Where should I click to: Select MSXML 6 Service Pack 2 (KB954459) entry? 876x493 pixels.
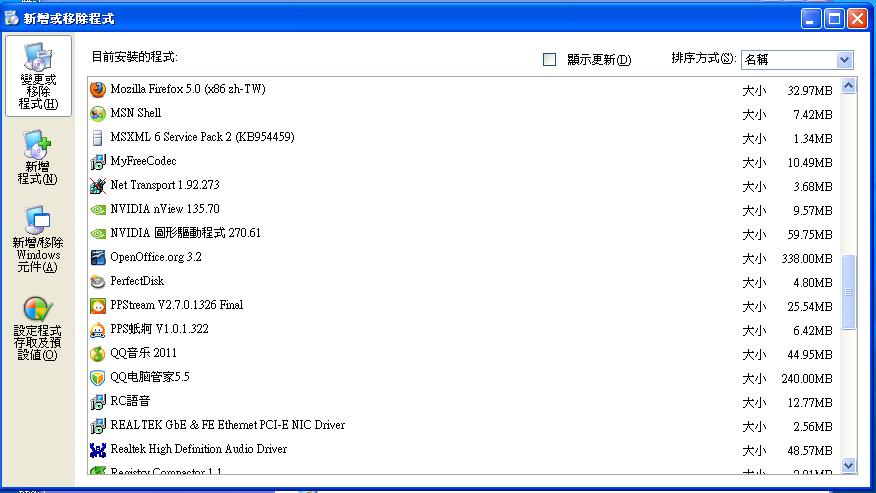pyautogui.click(x=464, y=138)
